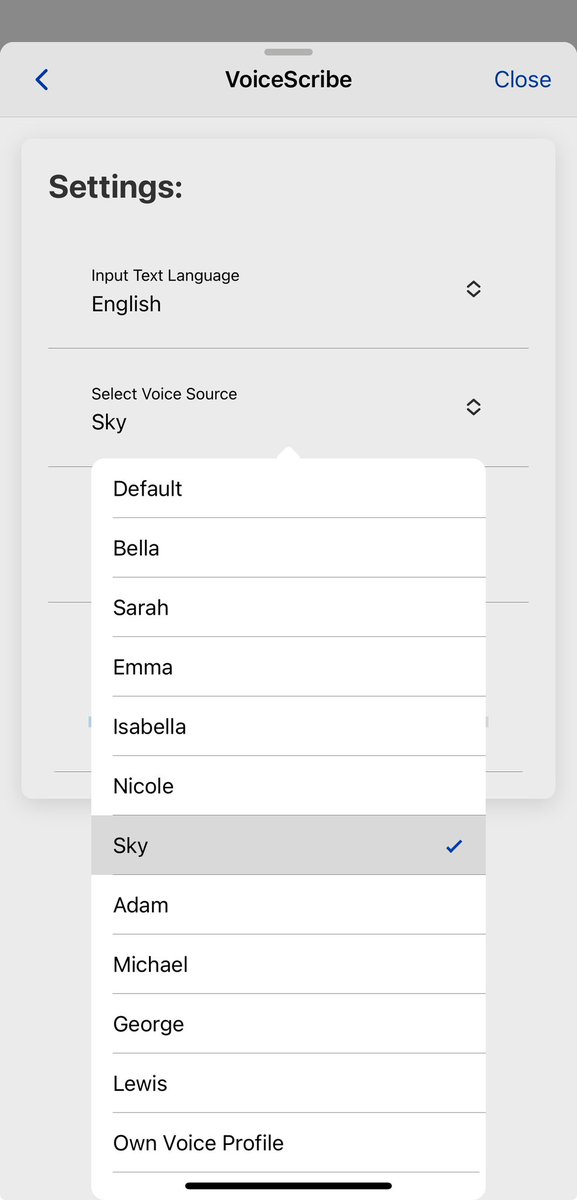The width and height of the screenshot is (577, 1200).
Task: Pick Sarah as the voice source
Action: pos(288,608)
